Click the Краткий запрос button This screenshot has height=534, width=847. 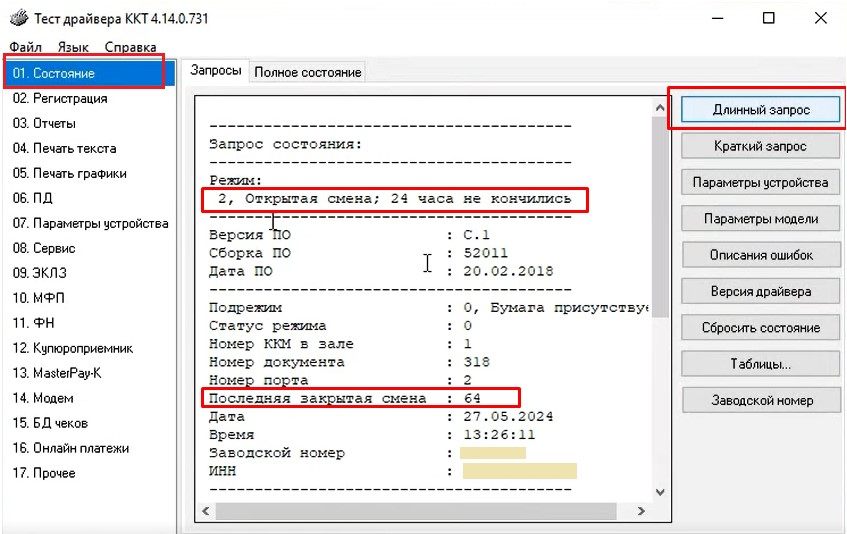point(761,146)
